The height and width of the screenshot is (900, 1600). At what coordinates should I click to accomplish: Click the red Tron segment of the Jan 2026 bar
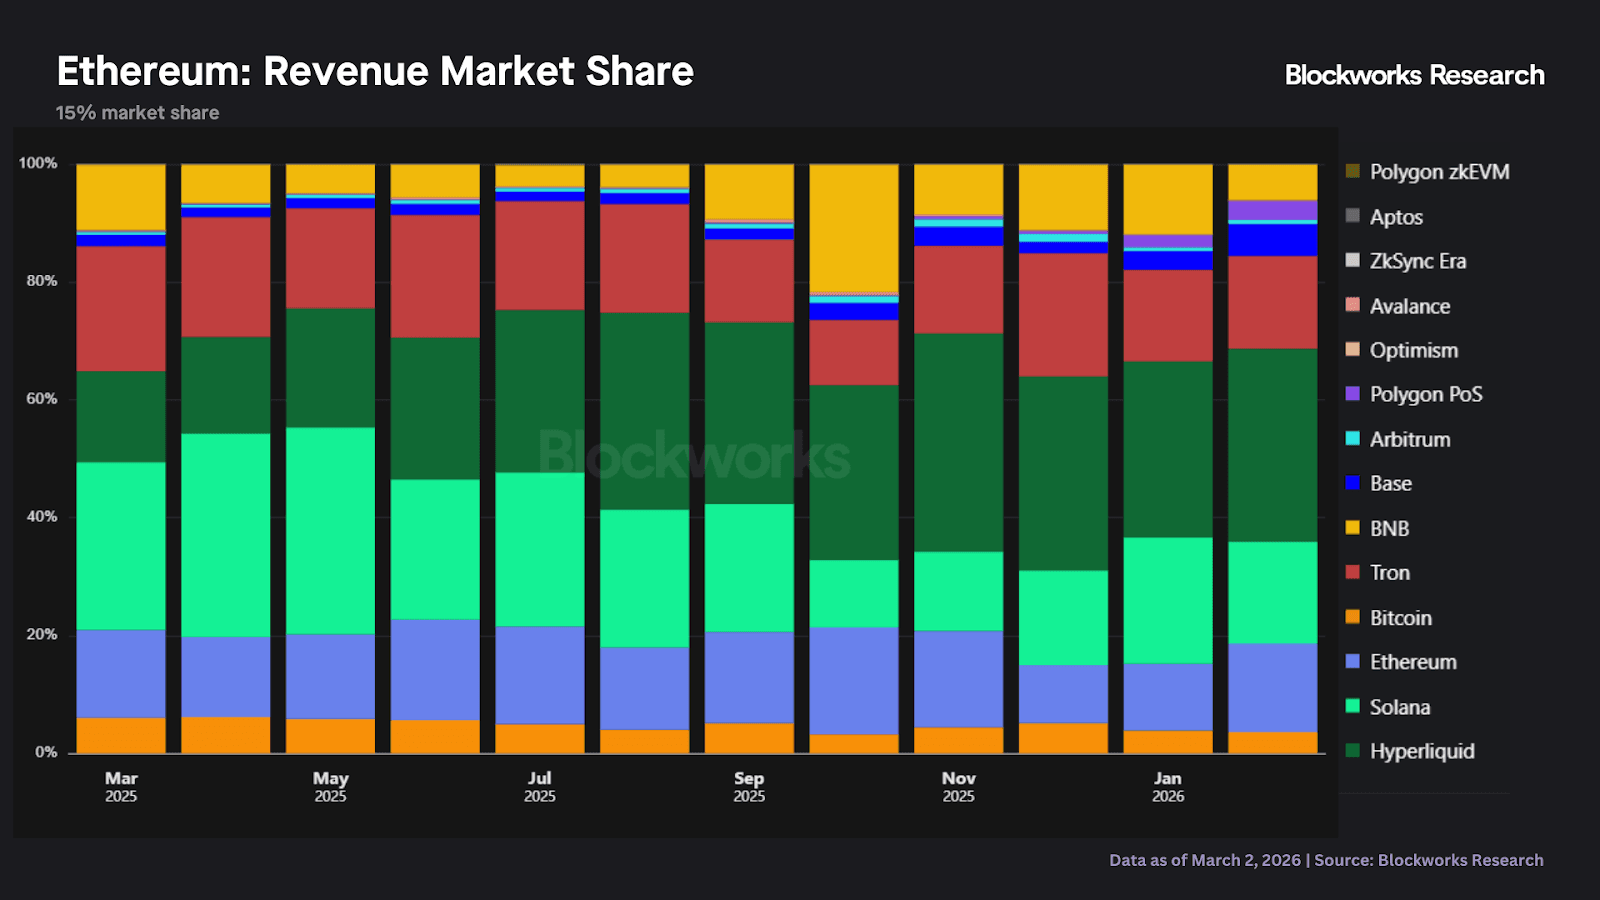pos(1168,316)
